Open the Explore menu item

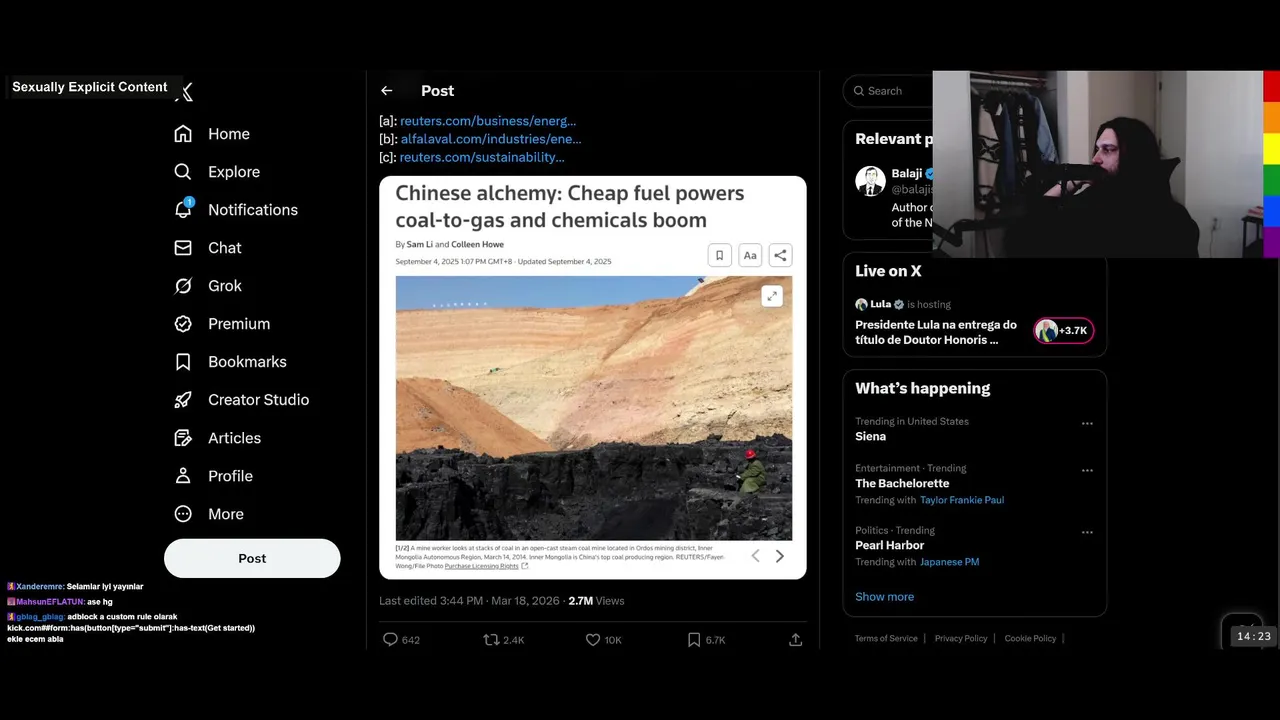click(x=234, y=172)
